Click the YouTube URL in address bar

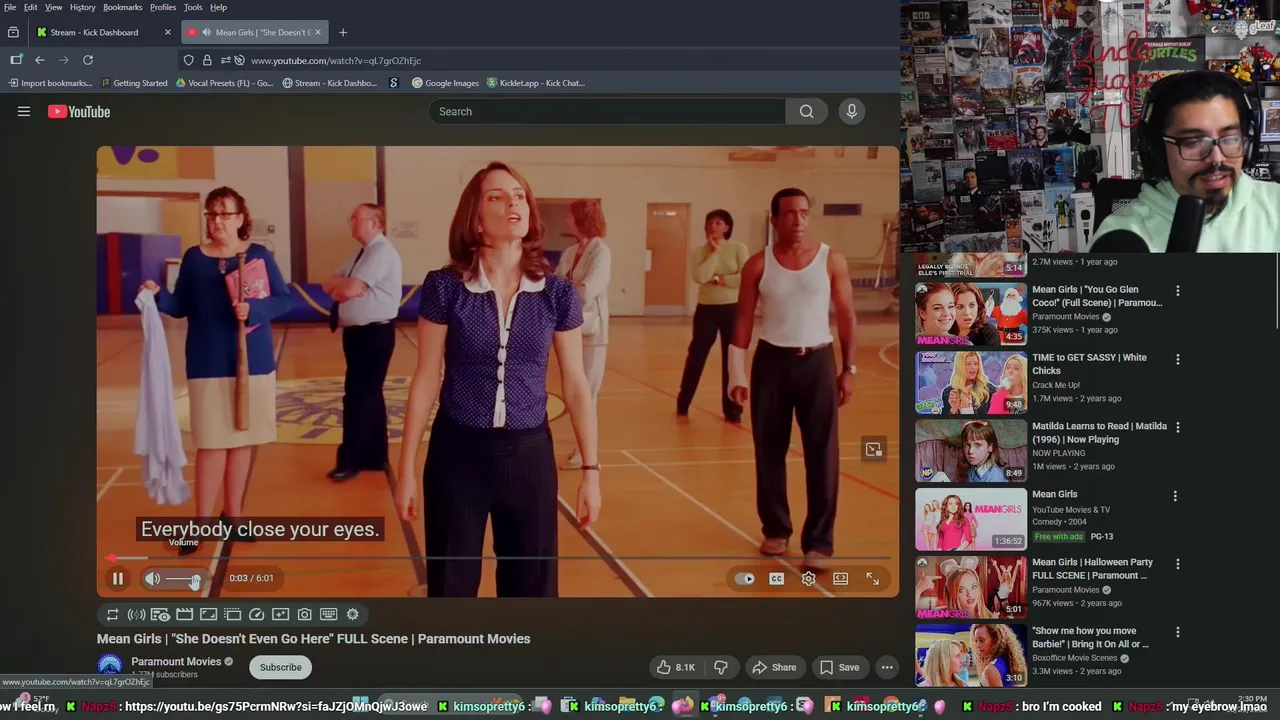(336, 60)
